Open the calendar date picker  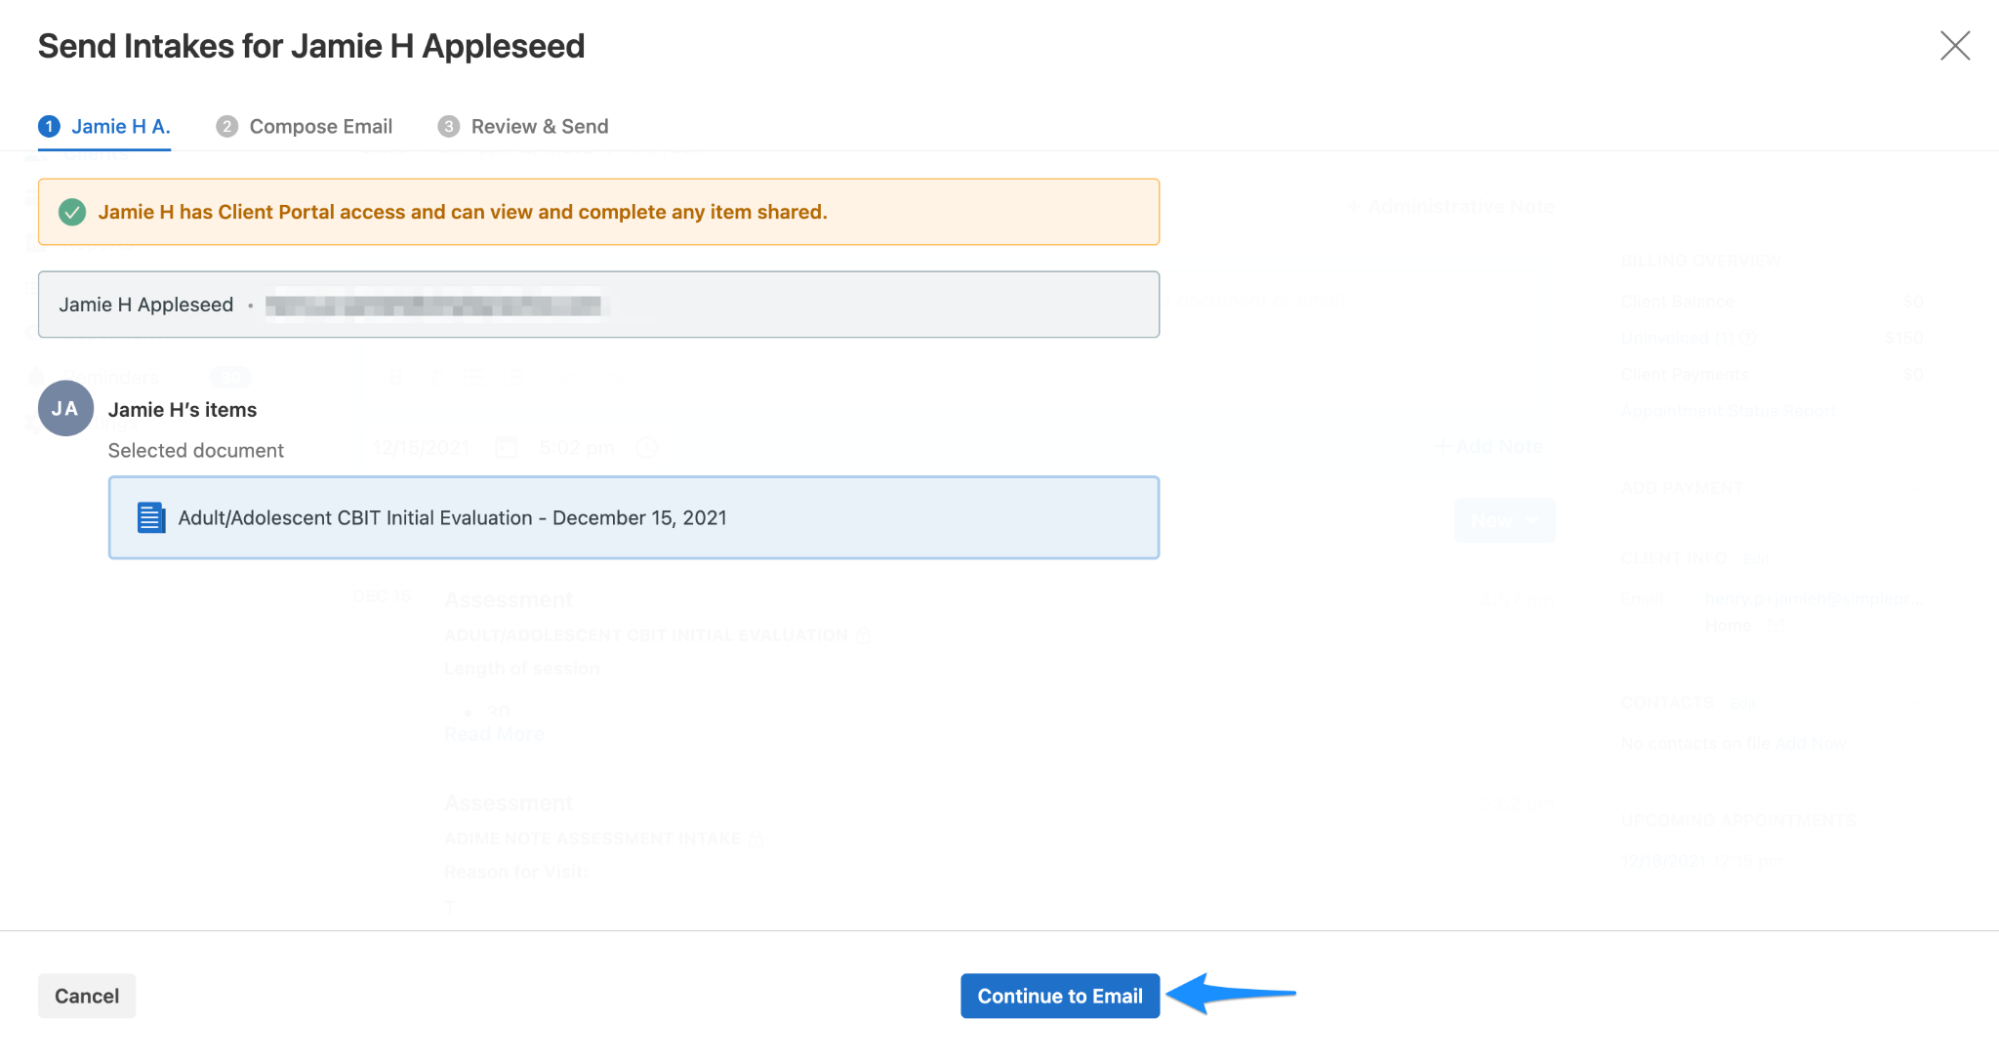507,447
